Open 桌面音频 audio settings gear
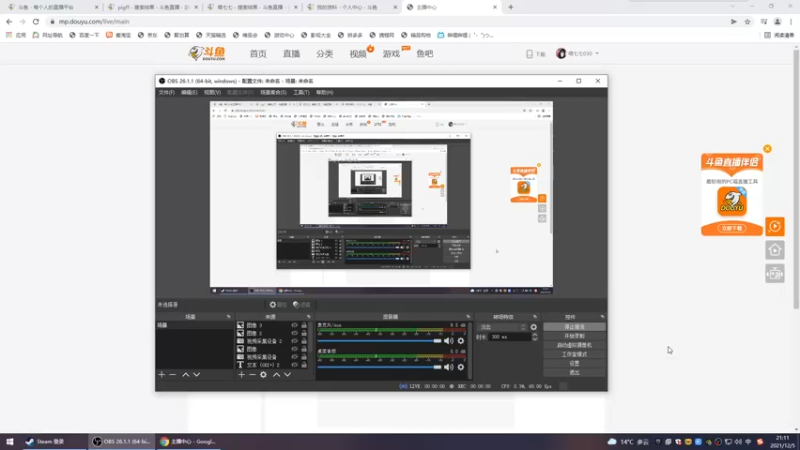Image resolution: width=800 pixels, height=450 pixels. [x=461, y=367]
